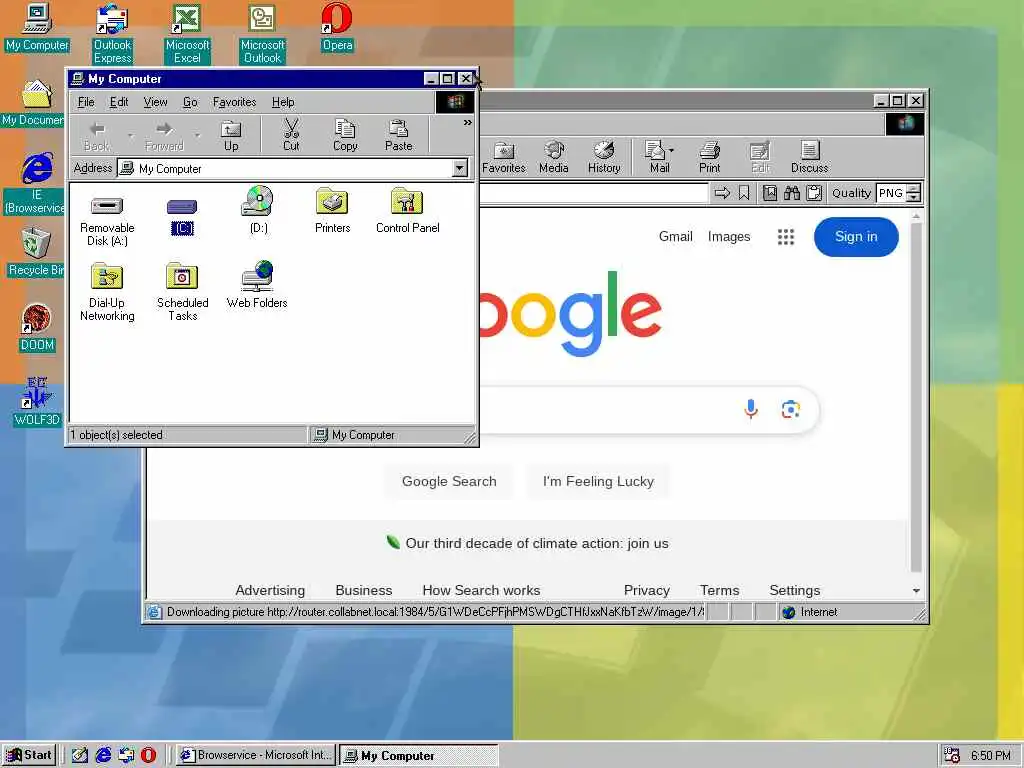Open the Google apps grid icon
The width and height of the screenshot is (1024, 768).
point(786,237)
